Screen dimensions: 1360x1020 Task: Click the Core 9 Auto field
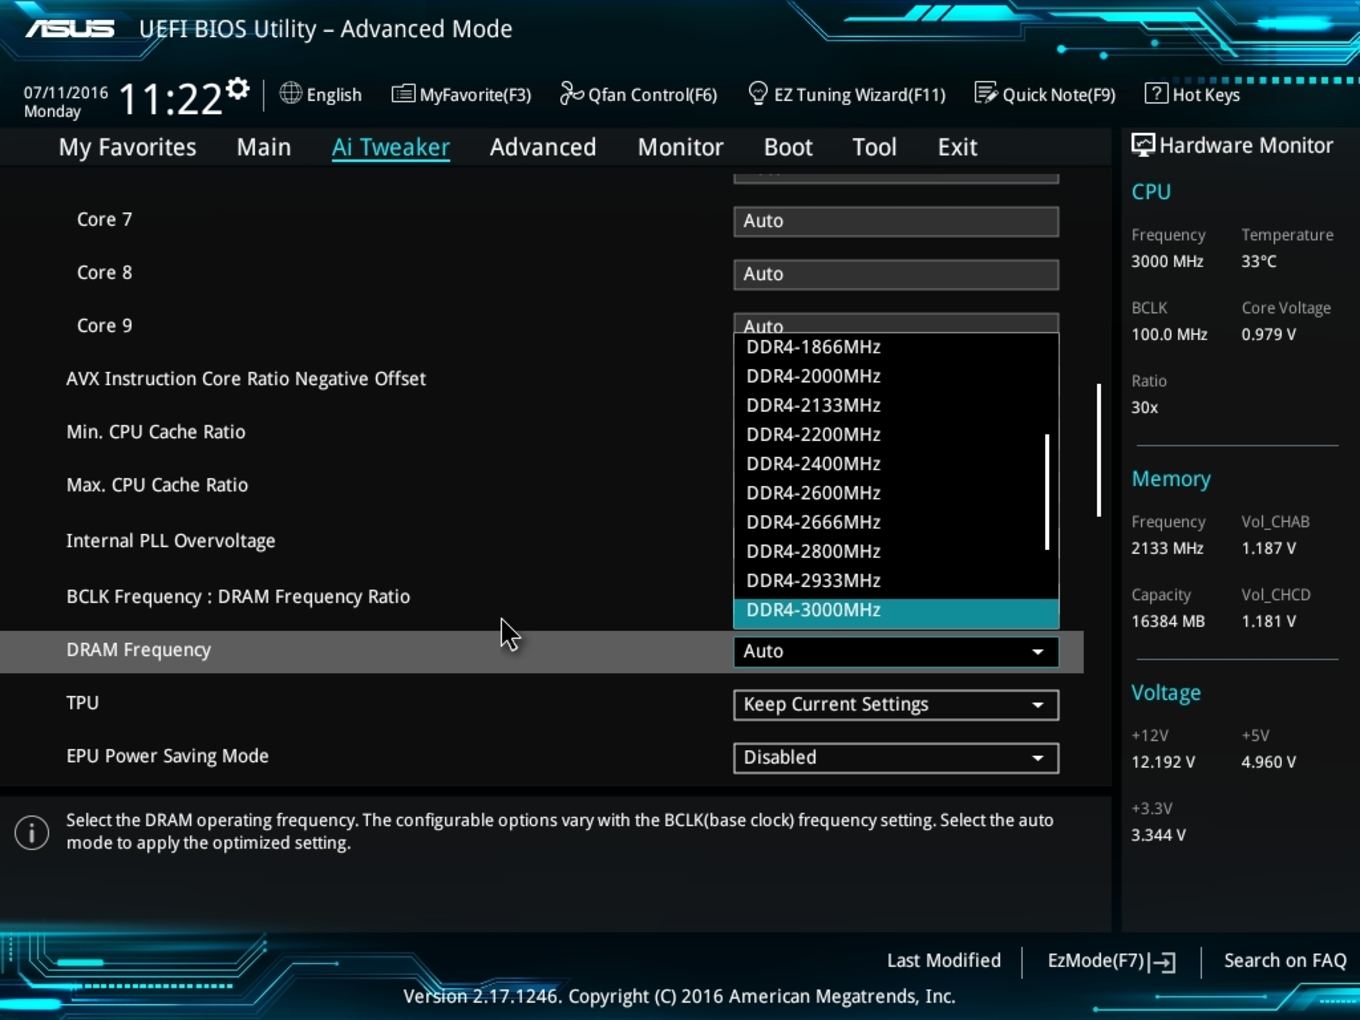[x=895, y=324]
